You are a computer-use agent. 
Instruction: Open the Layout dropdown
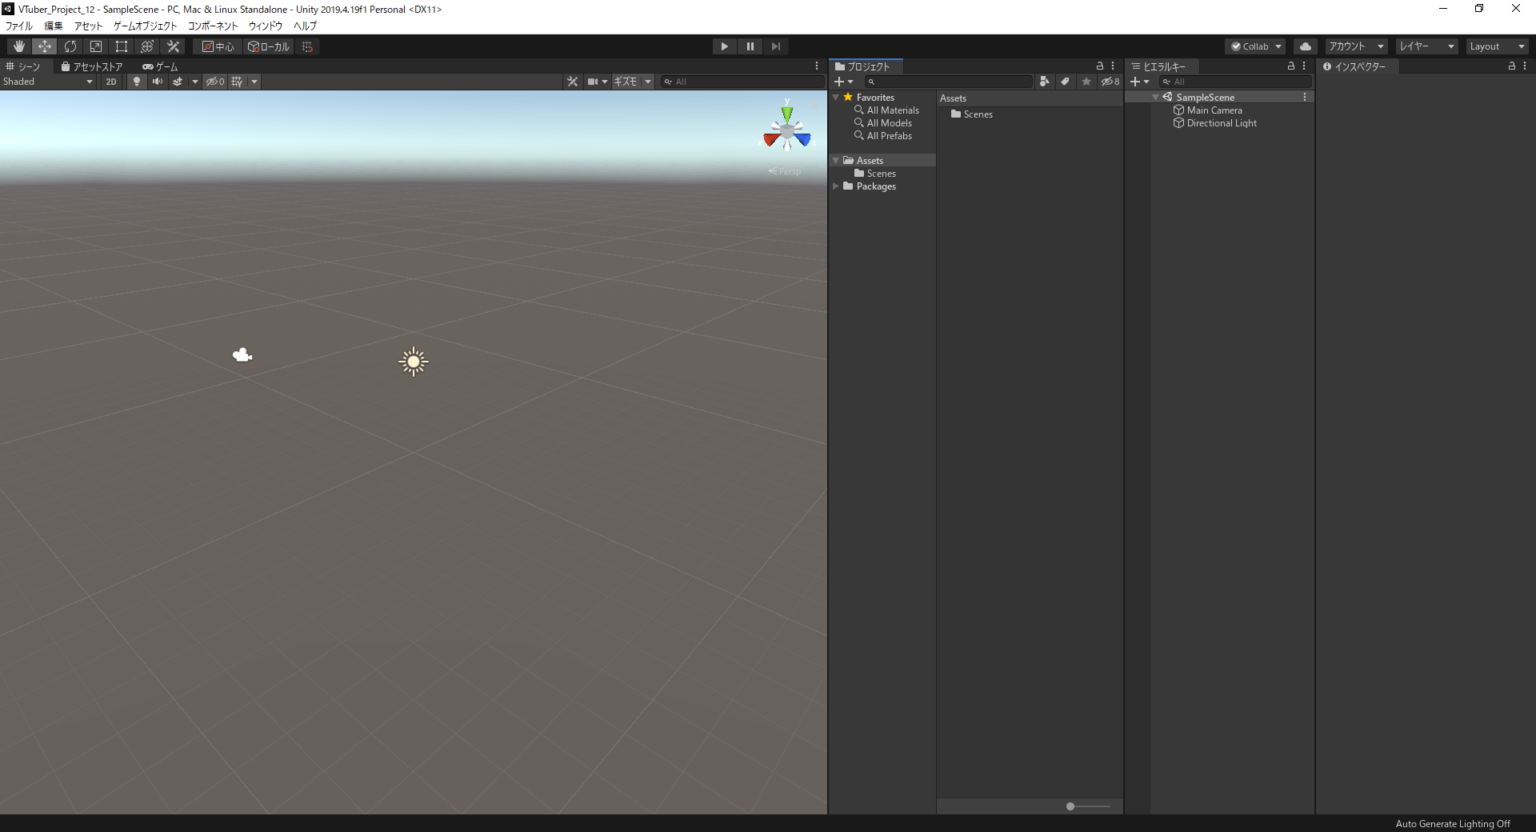point(1496,47)
